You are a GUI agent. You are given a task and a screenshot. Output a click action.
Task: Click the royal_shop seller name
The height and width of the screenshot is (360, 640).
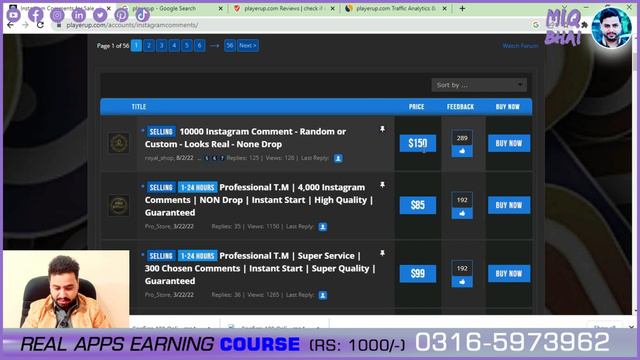pyautogui.click(x=159, y=158)
